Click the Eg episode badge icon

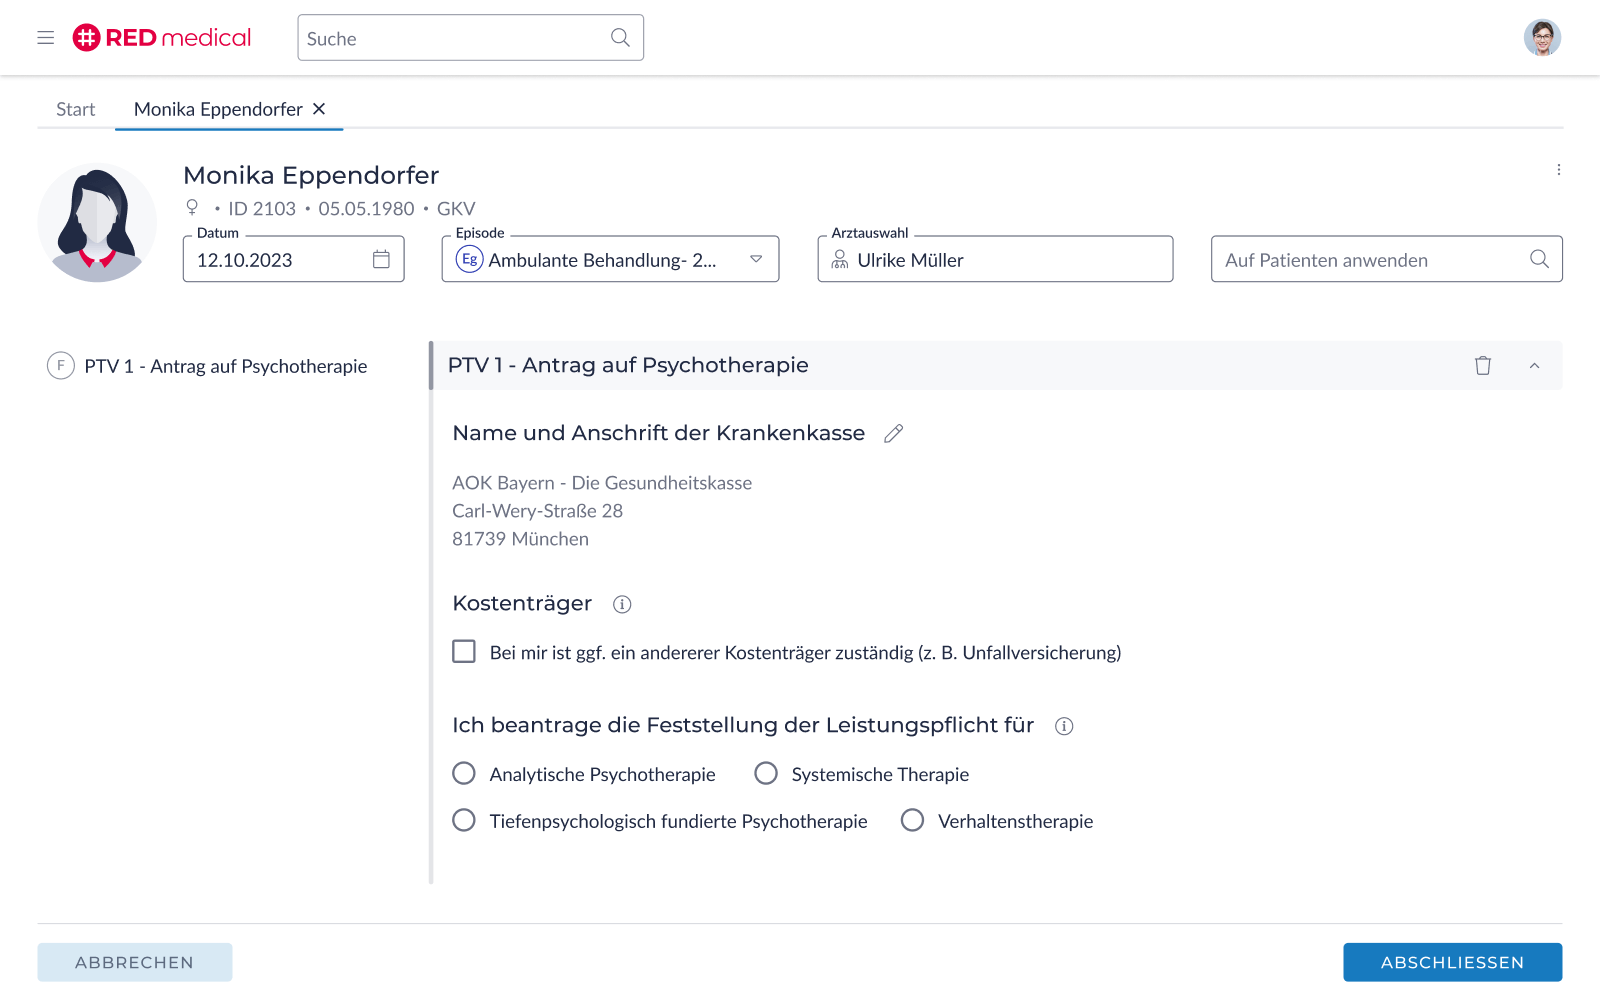coord(469,259)
